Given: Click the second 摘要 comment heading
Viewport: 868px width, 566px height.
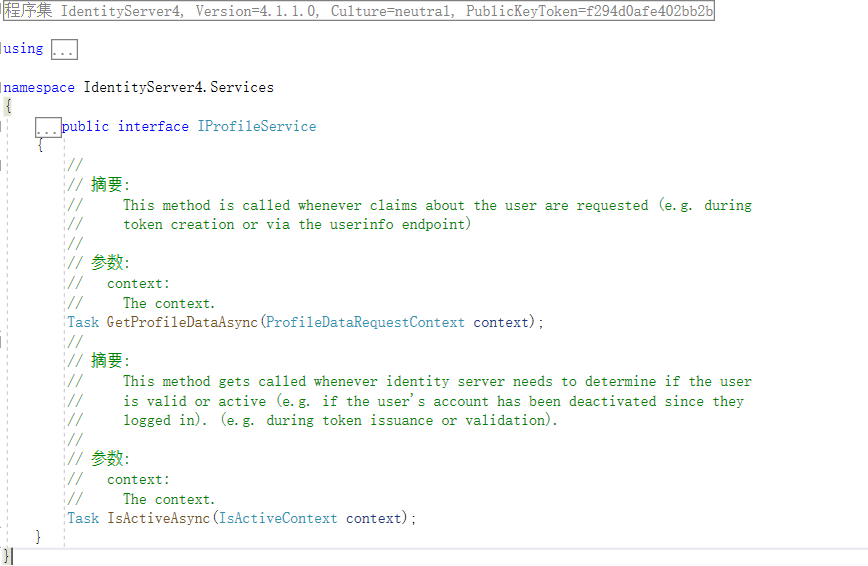Looking at the screenshot, I should point(110,361).
